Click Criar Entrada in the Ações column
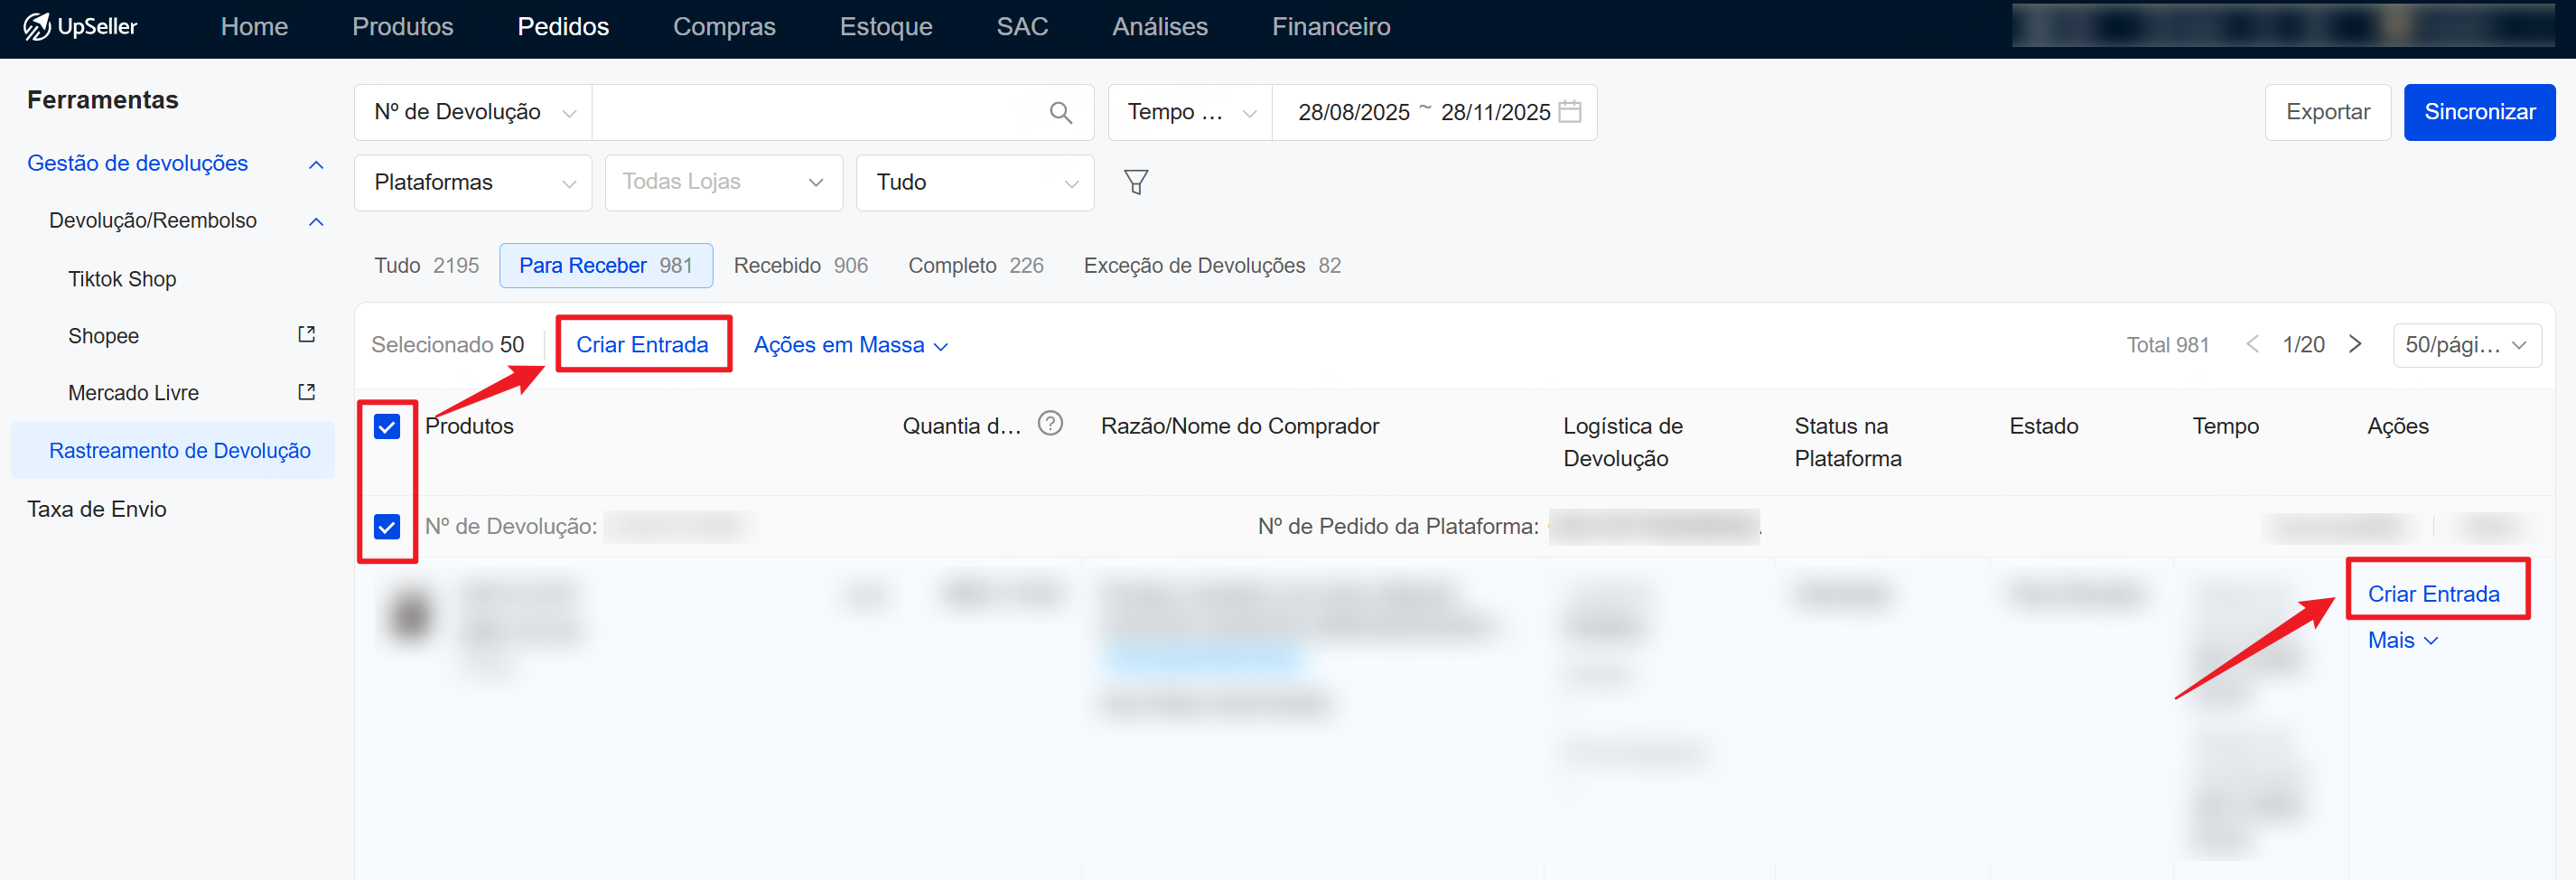 coord(2433,594)
